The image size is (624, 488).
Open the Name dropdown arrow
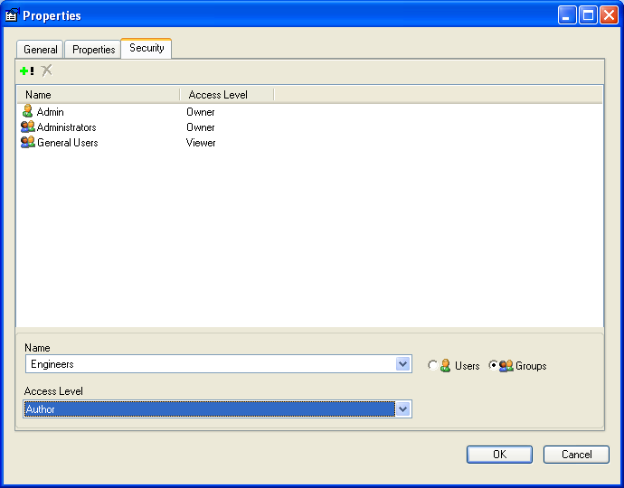click(x=403, y=364)
